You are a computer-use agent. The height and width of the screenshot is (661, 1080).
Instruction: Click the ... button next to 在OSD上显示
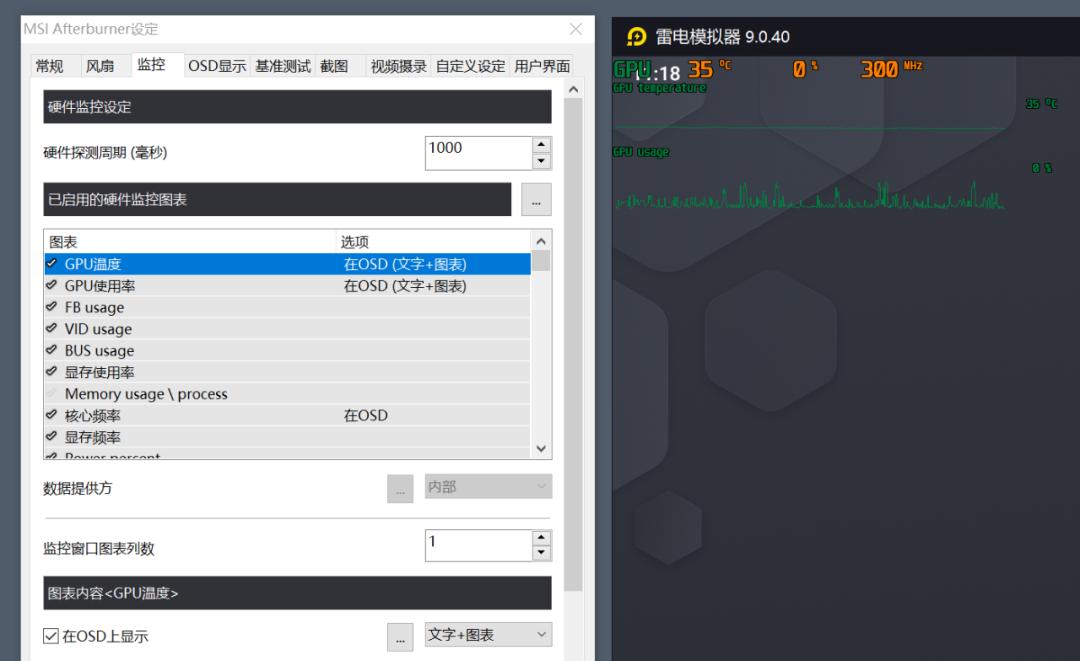(x=400, y=636)
